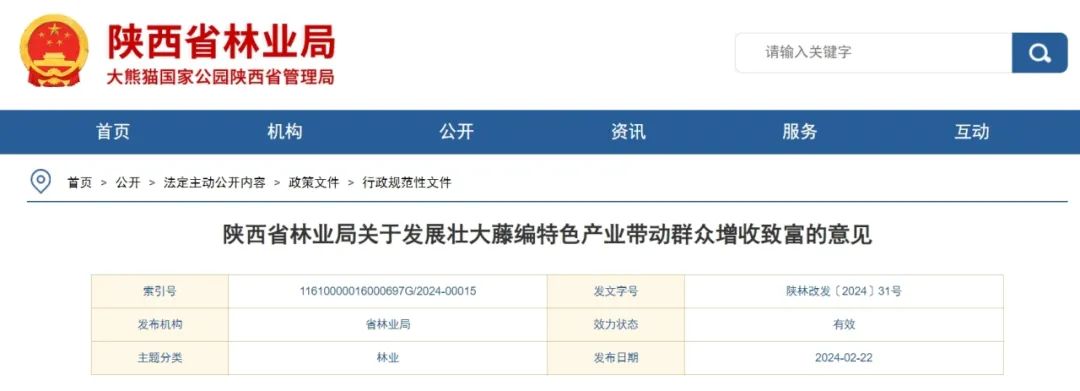Click the 陕西省林业局 site title
The image size is (1080, 391).
tap(221, 41)
